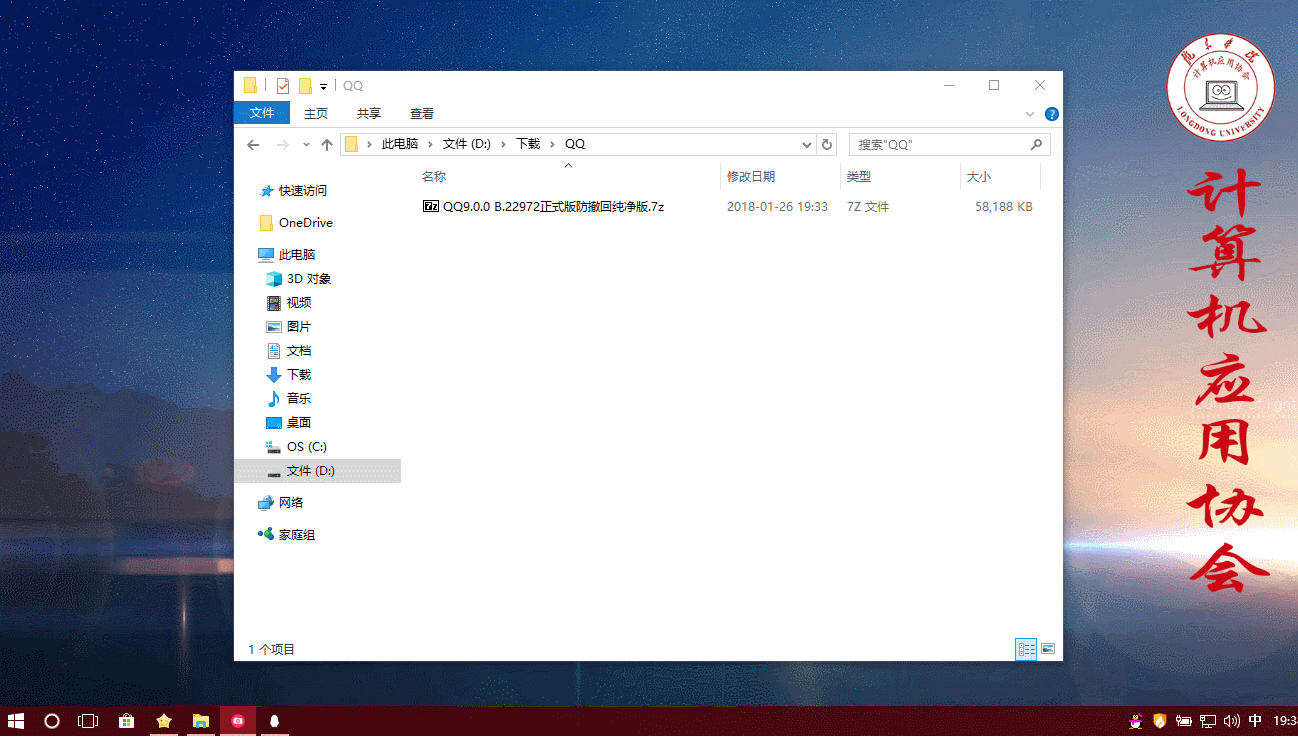The width and height of the screenshot is (1298, 740).
Task: Sort files by the 名称 column
Action: tap(568, 177)
